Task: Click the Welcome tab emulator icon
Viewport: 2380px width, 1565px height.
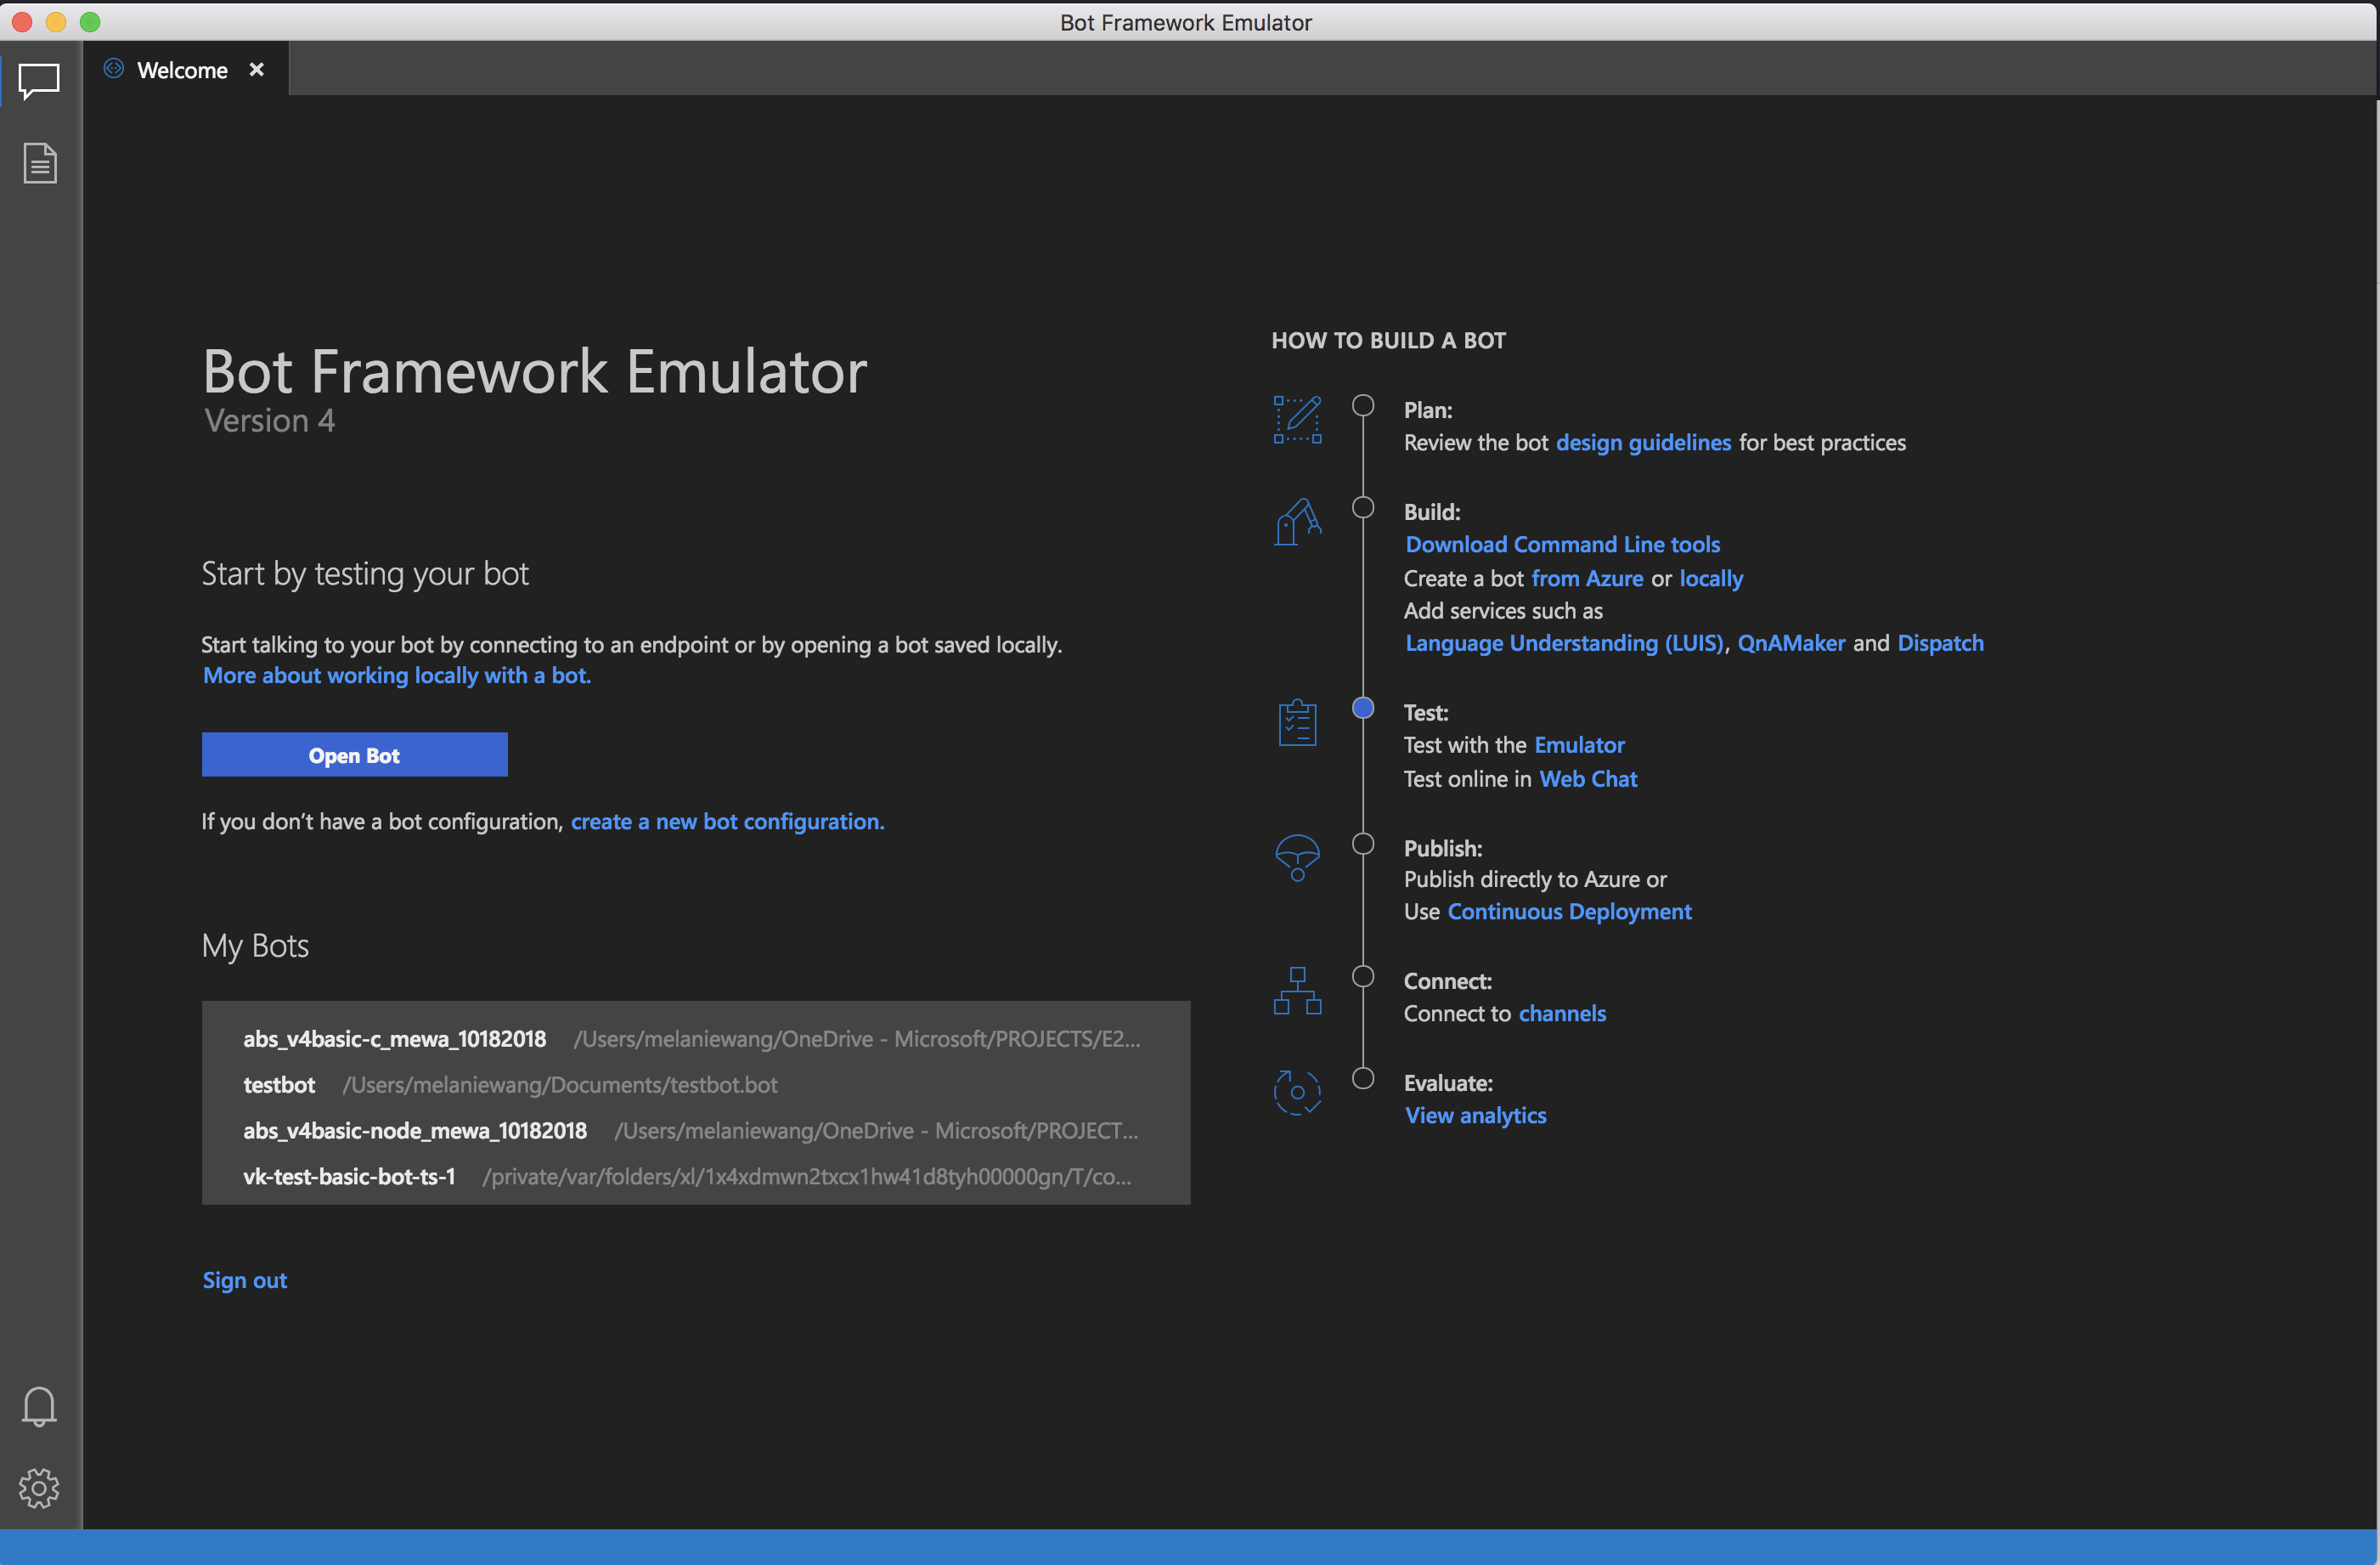Action: [x=114, y=69]
